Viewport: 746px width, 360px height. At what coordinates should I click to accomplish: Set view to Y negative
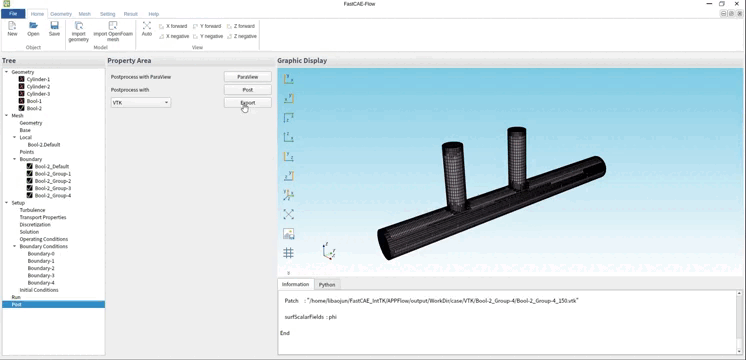coord(208,36)
